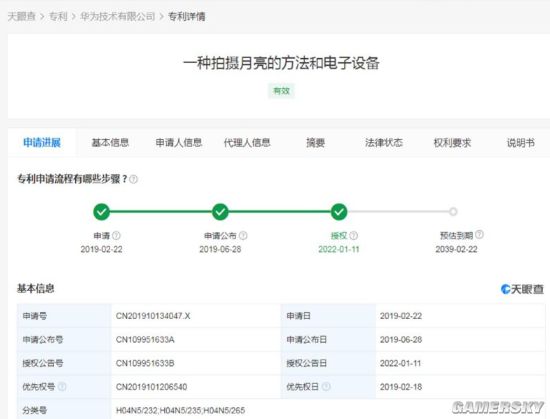Open the 说明书 tab

click(521, 143)
